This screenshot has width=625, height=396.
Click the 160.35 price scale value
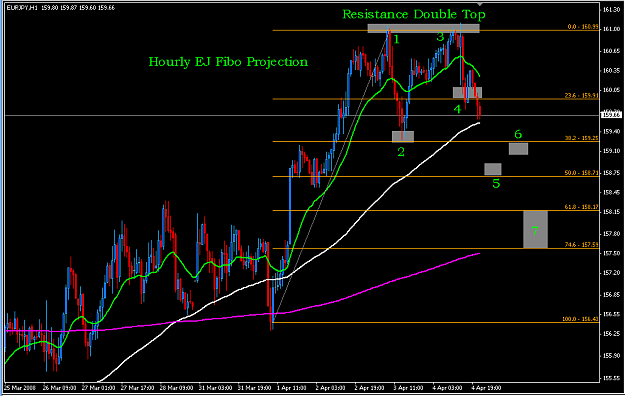[x=611, y=71]
